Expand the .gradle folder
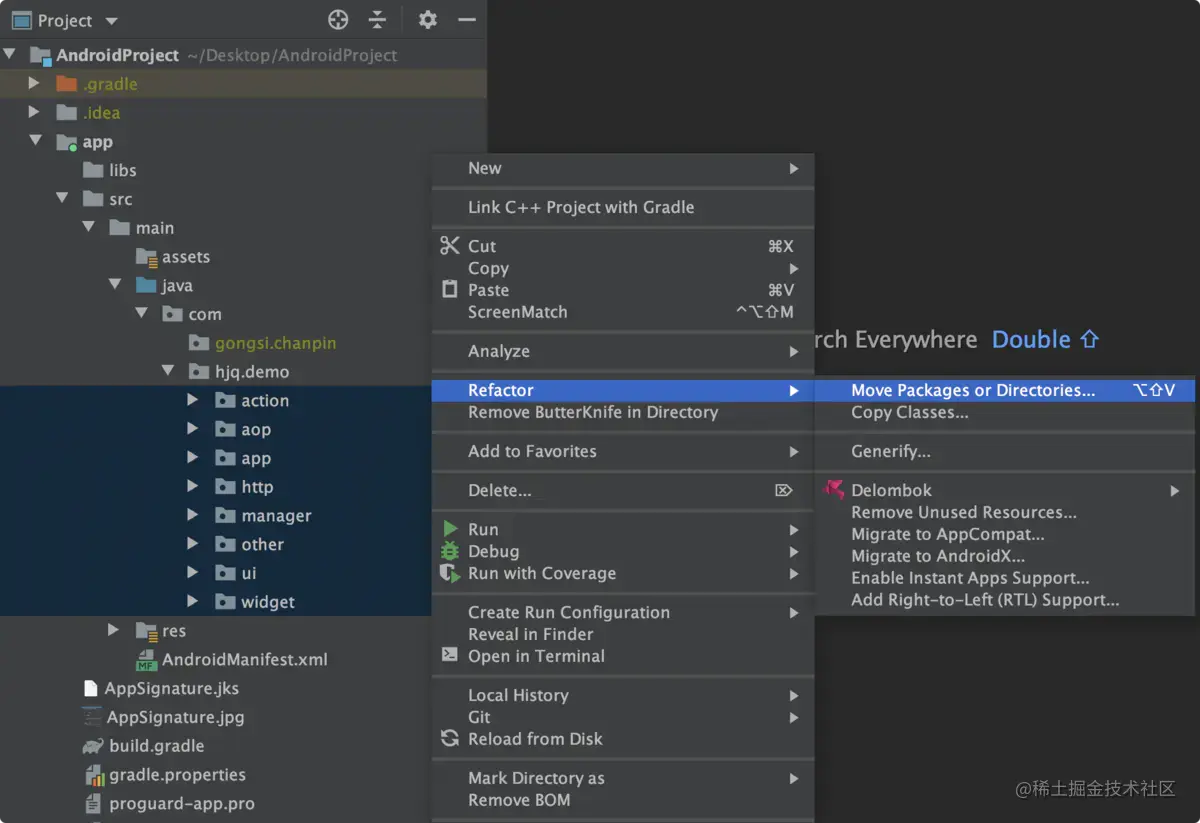This screenshot has height=823, width=1200. point(34,84)
